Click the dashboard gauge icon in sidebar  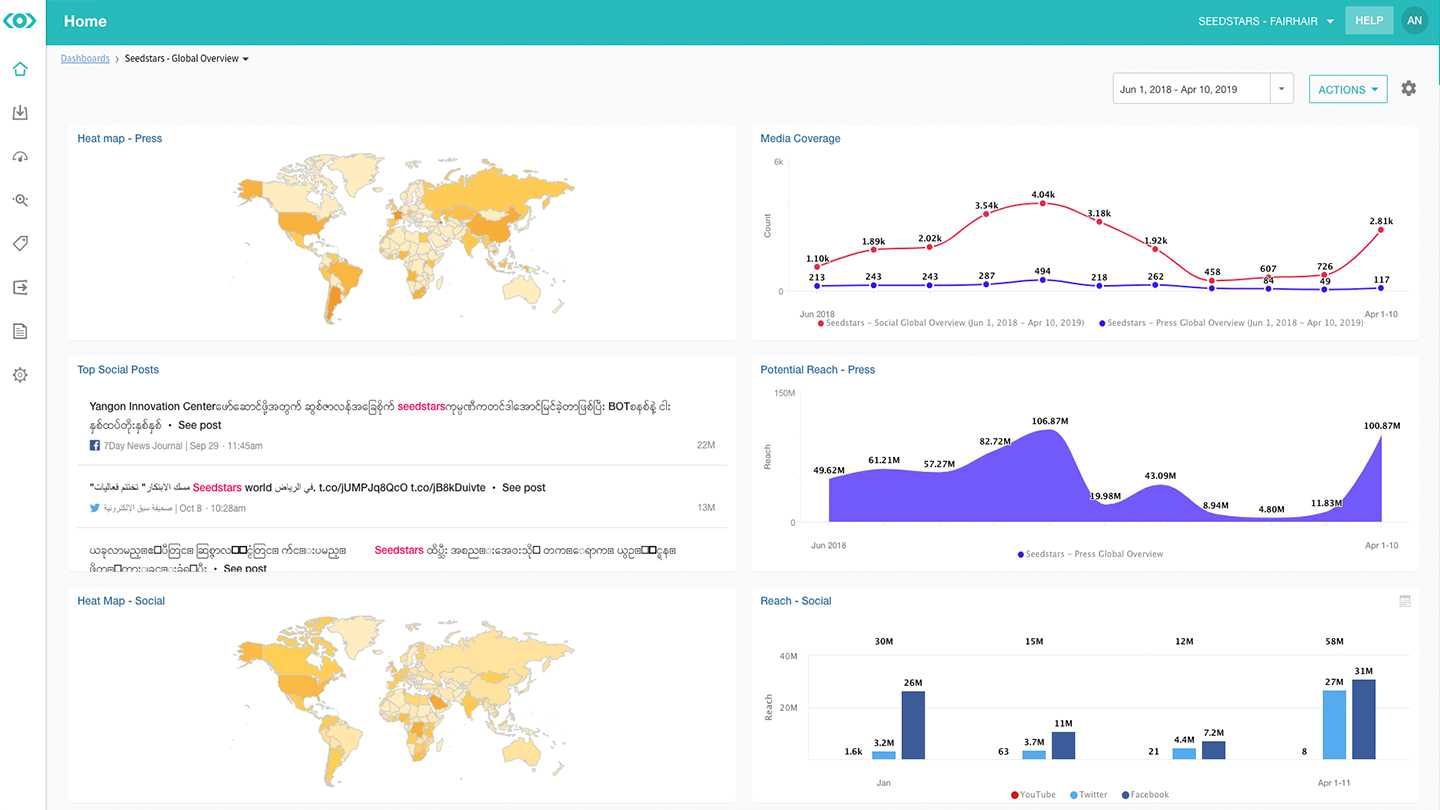click(x=19, y=156)
